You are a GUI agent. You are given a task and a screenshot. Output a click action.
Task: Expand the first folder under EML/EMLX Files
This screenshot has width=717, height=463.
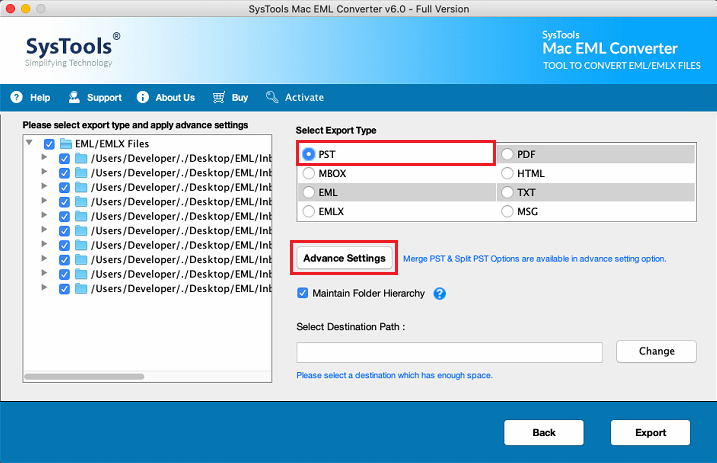(x=43, y=158)
